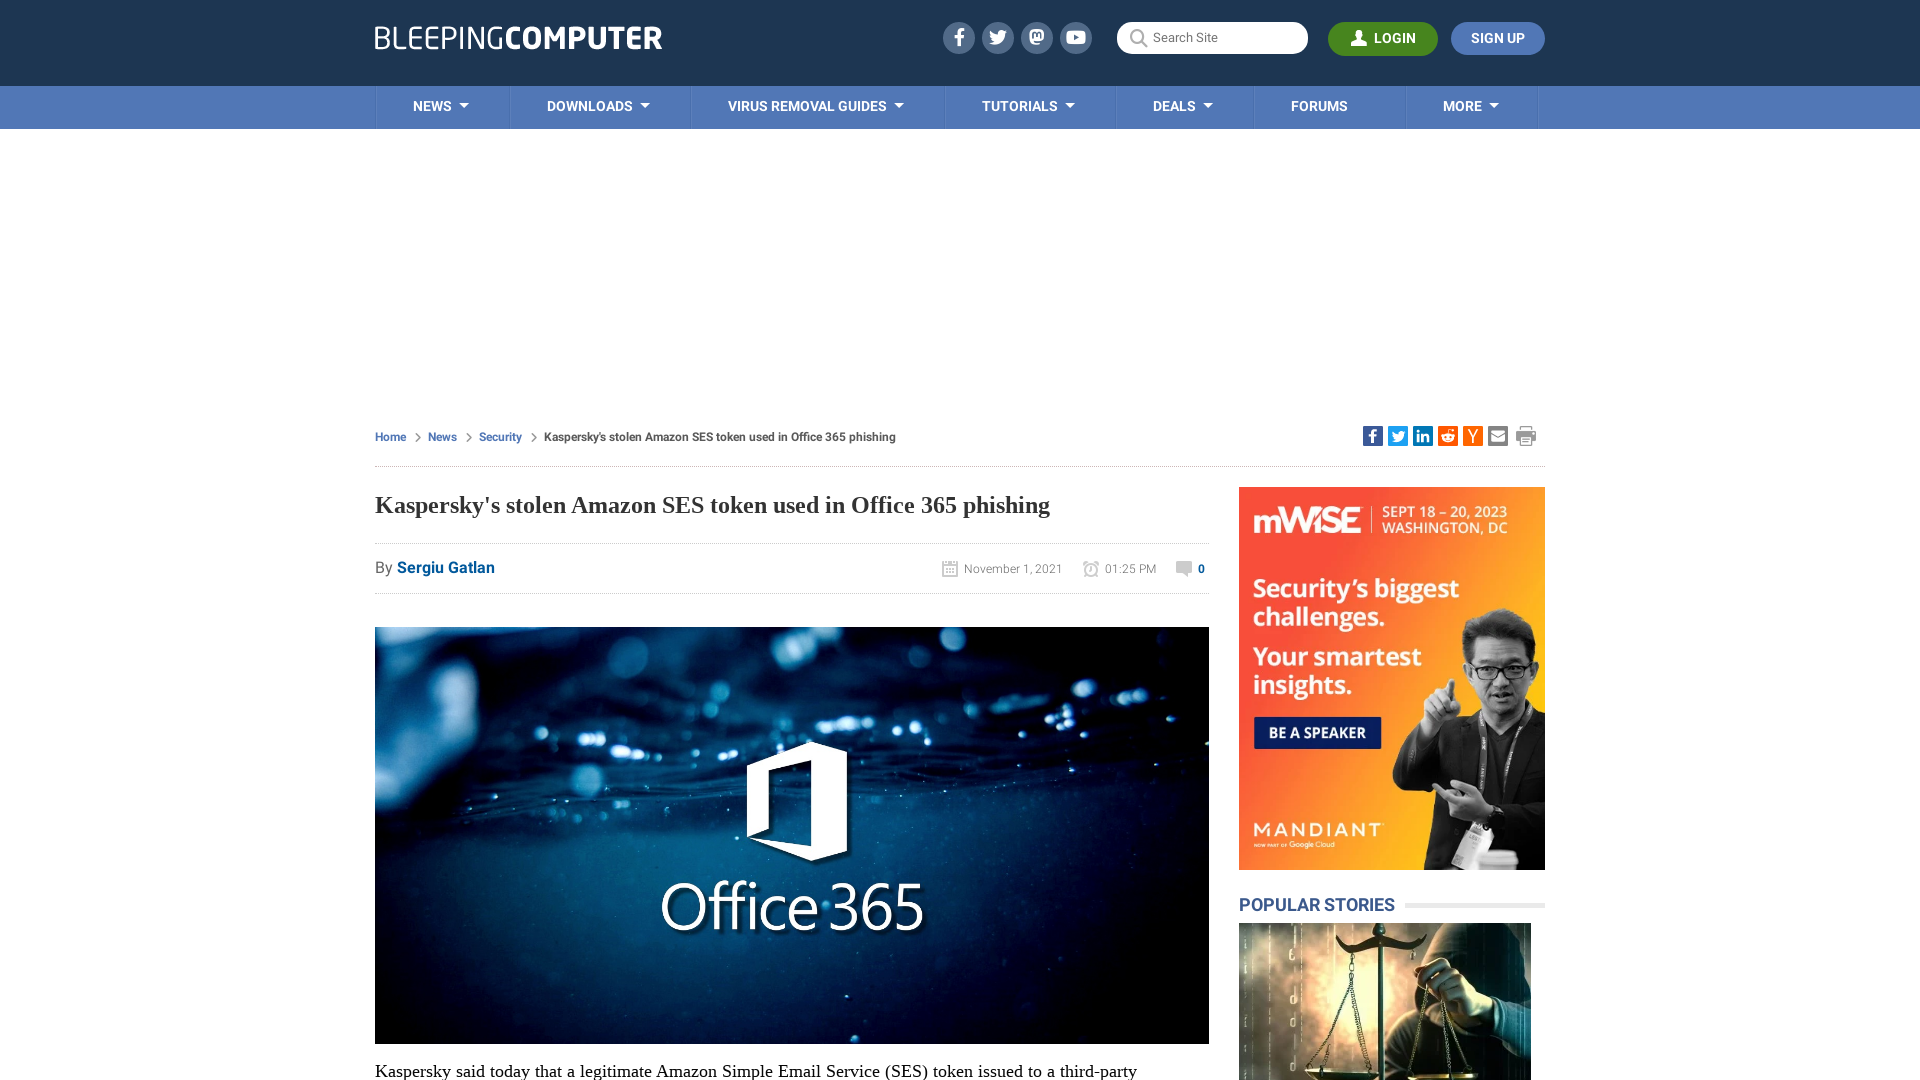Viewport: 1920px width, 1080px height.
Task: Click the article headline text
Action: [x=712, y=505]
